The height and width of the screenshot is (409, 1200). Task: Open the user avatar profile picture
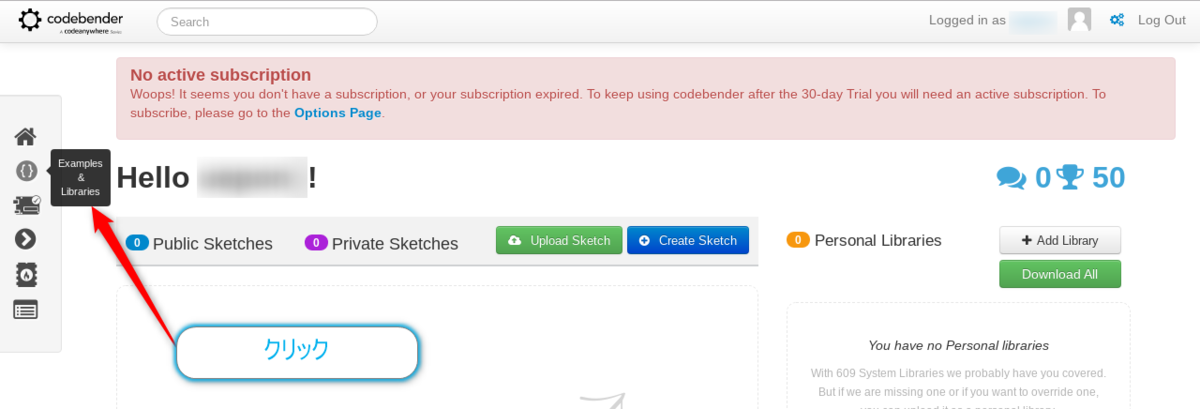click(x=1079, y=20)
